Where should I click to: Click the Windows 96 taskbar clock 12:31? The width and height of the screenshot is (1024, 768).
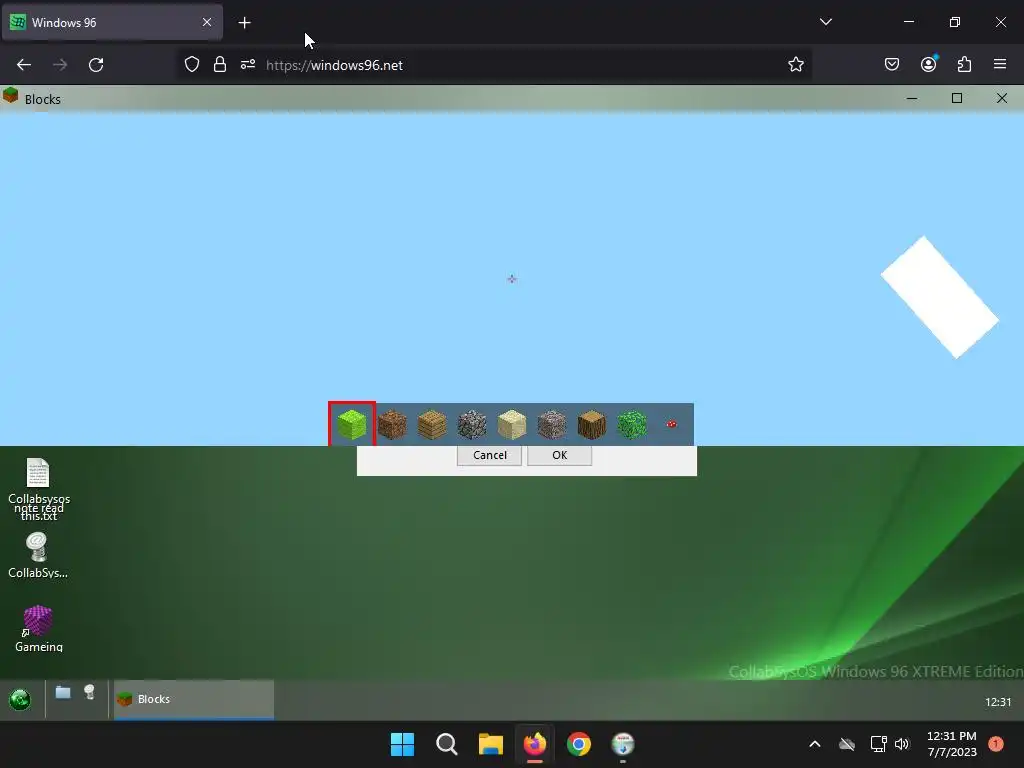click(x=998, y=702)
